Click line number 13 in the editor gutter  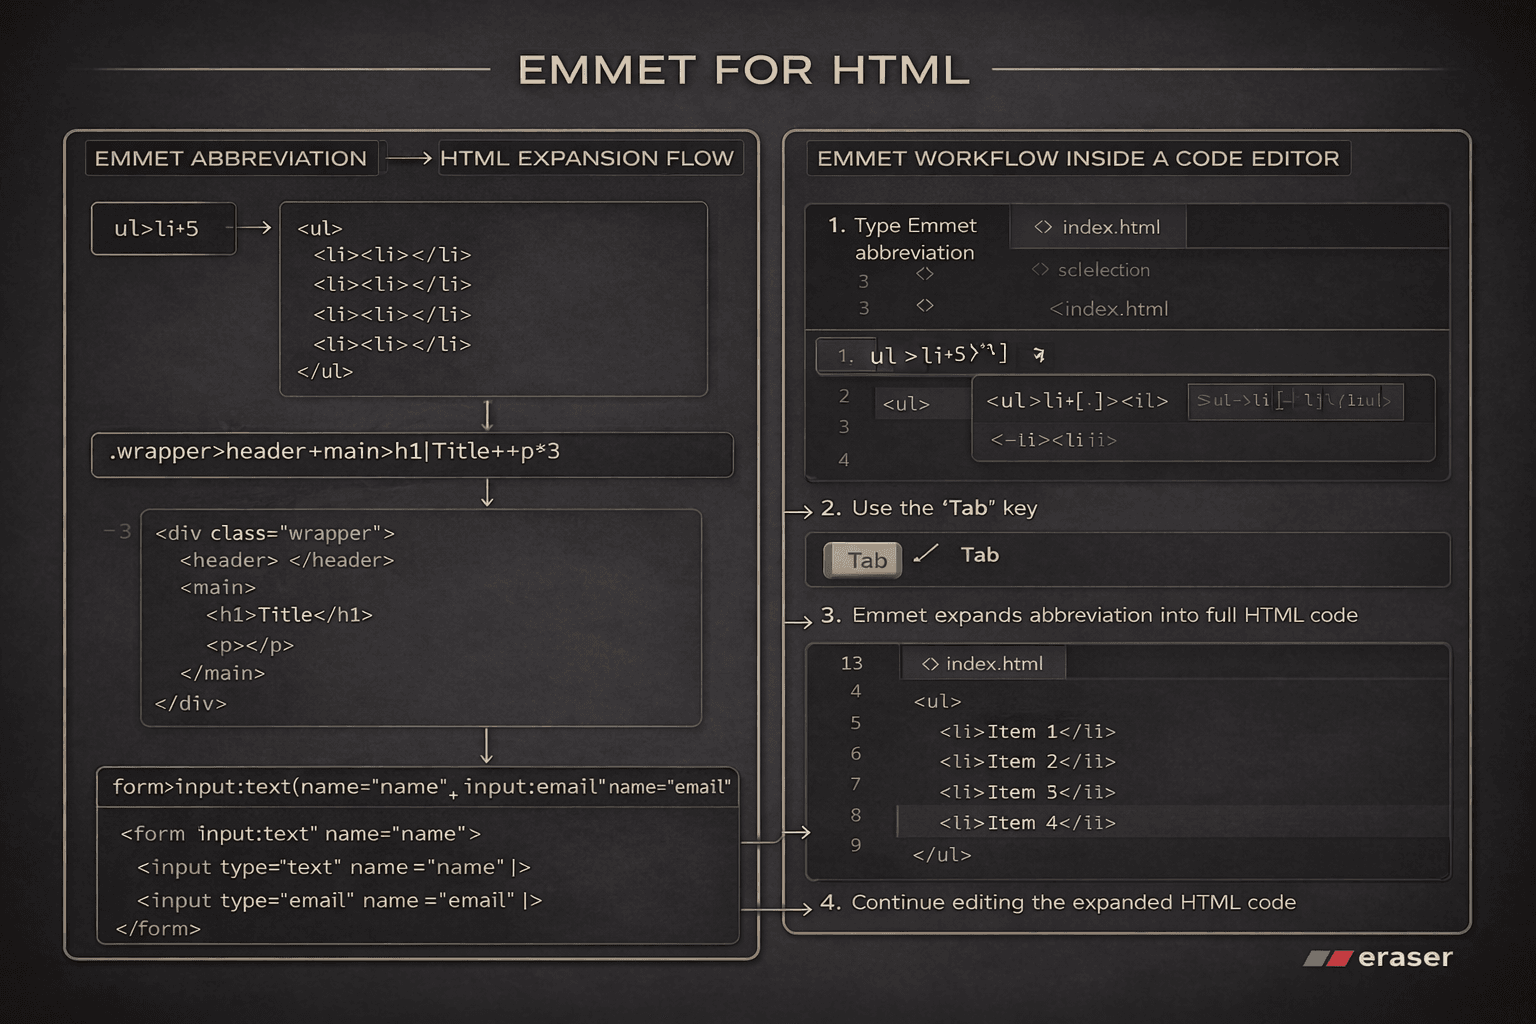(855, 662)
